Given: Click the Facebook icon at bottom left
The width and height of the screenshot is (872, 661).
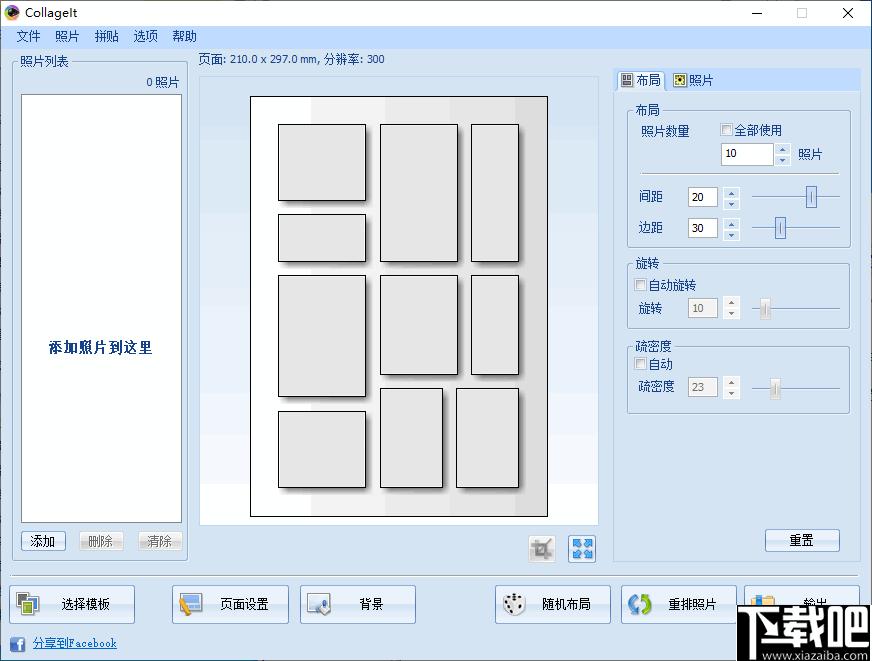Looking at the screenshot, I should pos(17,644).
